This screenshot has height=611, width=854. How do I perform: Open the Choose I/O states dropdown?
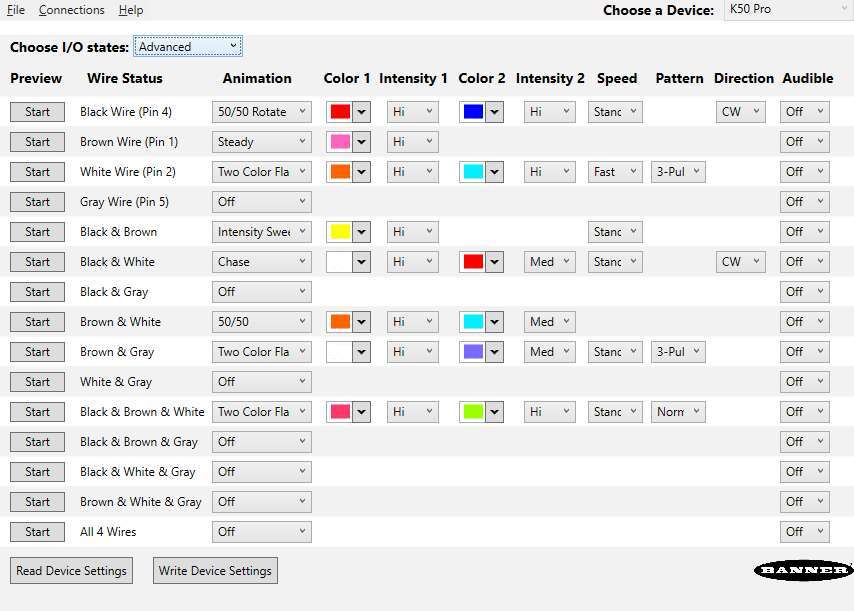point(187,46)
